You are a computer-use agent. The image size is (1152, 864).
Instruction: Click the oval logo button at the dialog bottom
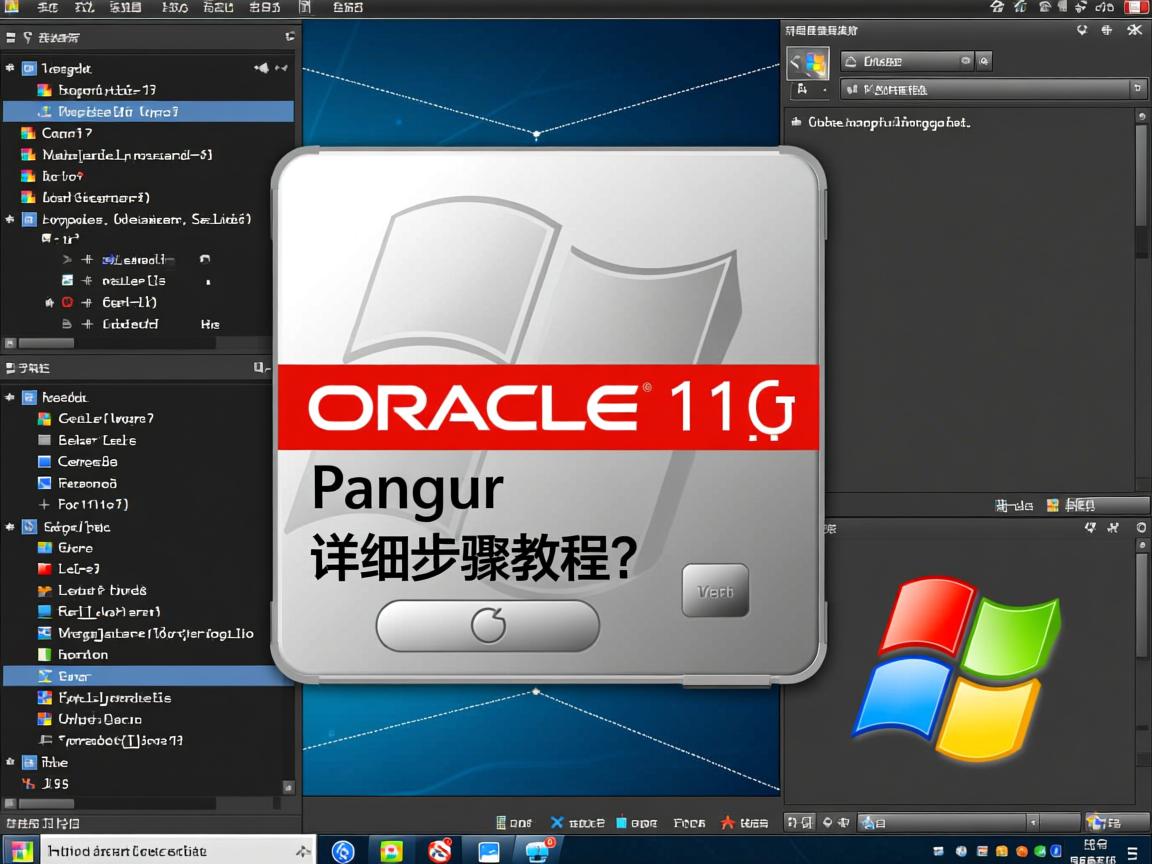(487, 625)
